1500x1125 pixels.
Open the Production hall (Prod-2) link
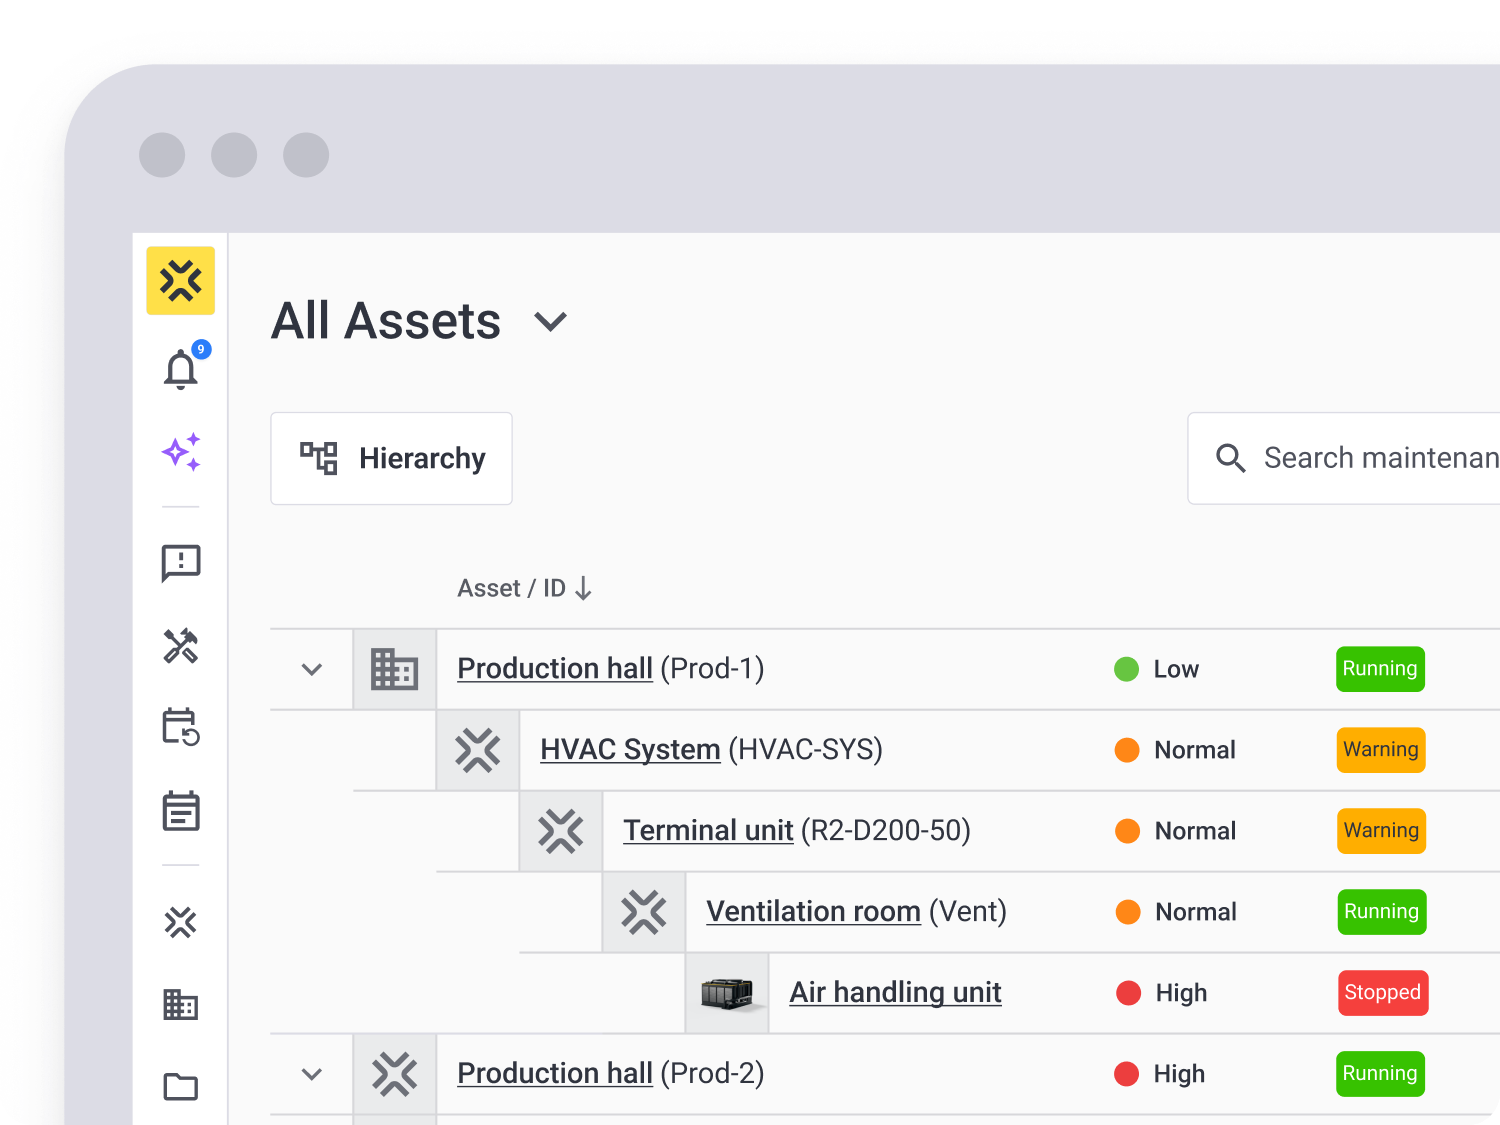coord(555,1073)
